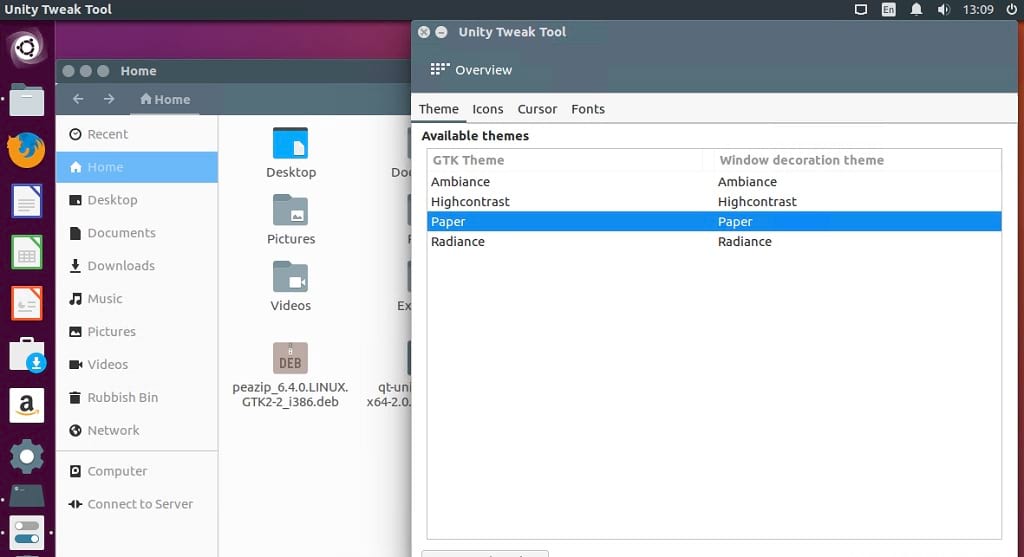
Task: Switch to the Theme tab
Action: (x=439, y=109)
